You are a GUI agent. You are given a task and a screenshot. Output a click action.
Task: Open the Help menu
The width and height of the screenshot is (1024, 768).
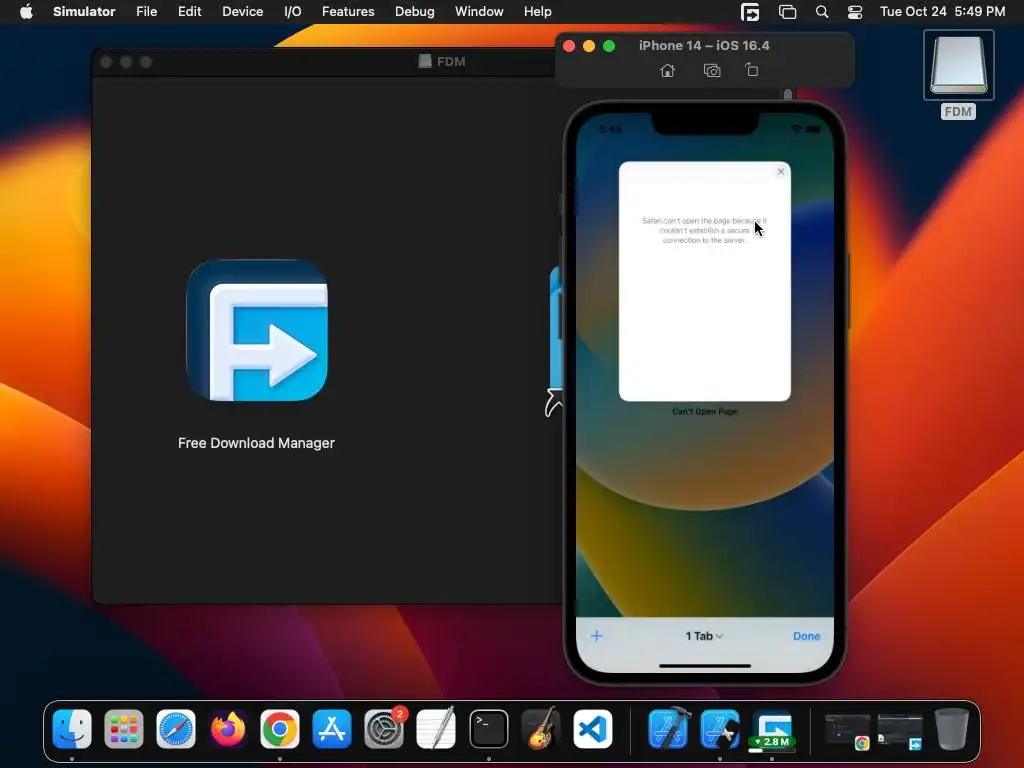pos(537,12)
